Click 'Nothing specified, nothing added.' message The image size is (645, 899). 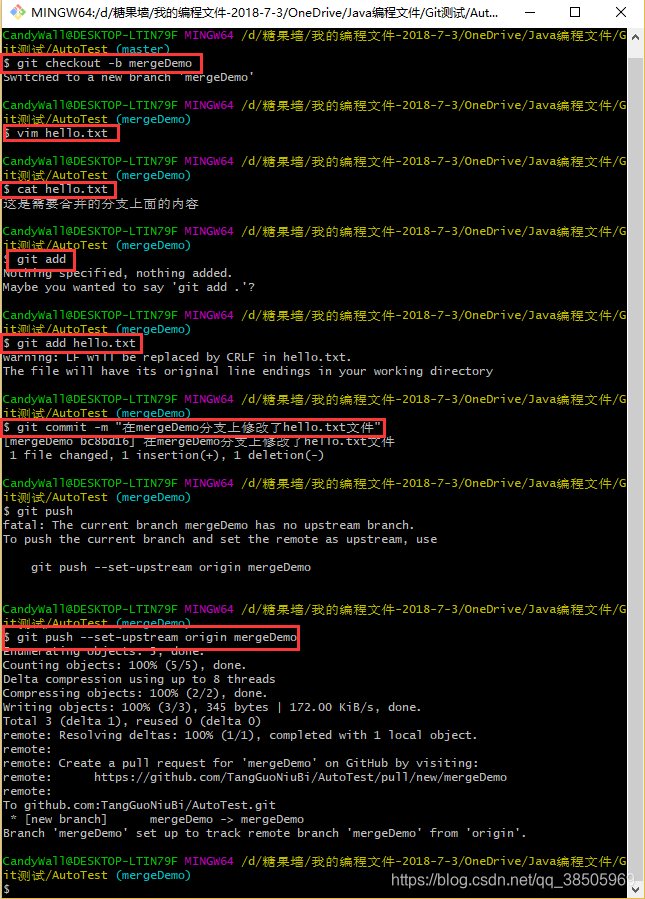pos(118,273)
